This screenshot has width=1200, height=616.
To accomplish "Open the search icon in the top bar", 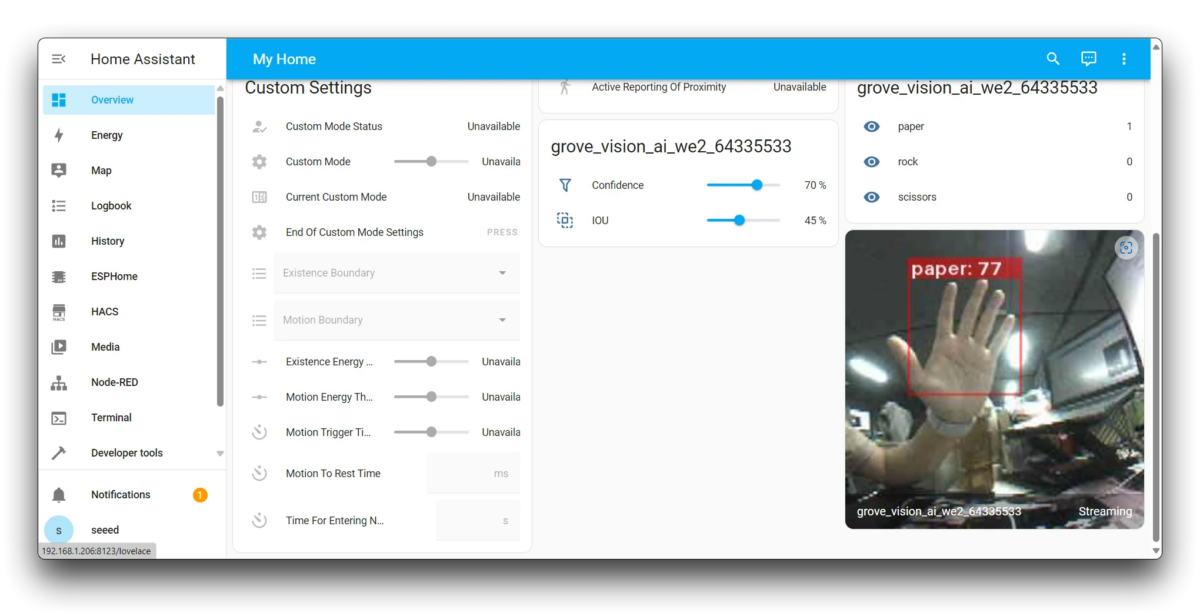I will (x=1052, y=59).
